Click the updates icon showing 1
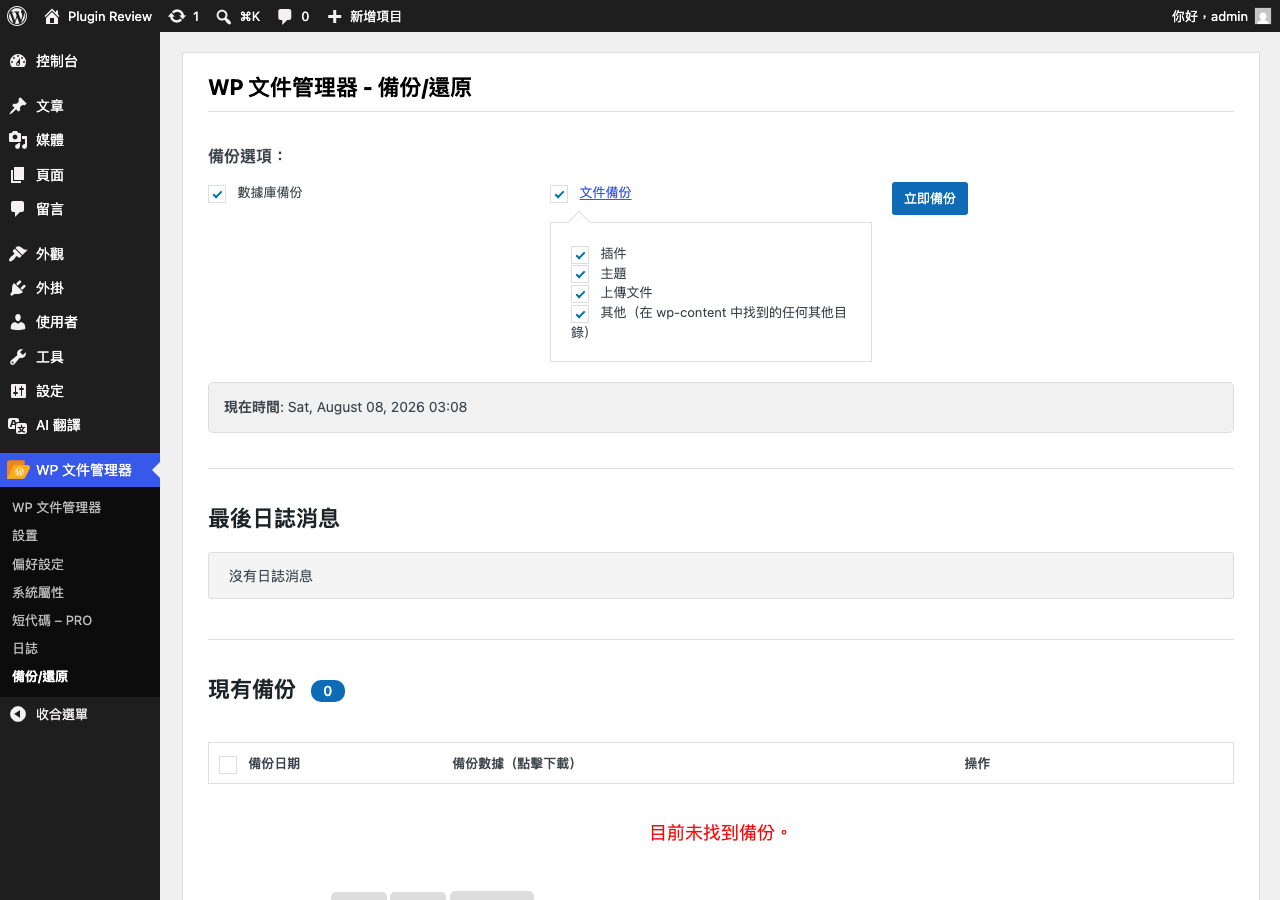The height and width of the screenshot is (900, 1280). pos(177,16)
